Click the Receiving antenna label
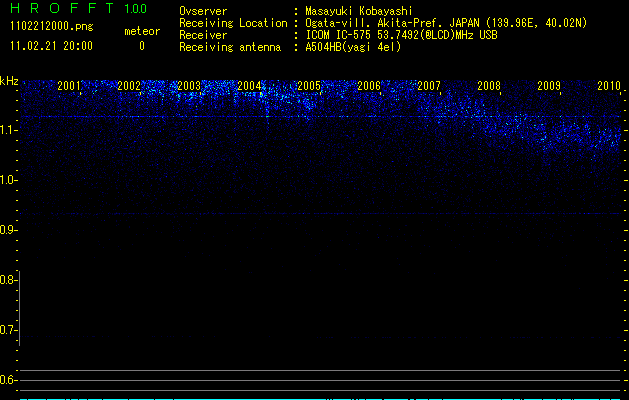This screenshot has height=400, width=629. coord(230,47)
